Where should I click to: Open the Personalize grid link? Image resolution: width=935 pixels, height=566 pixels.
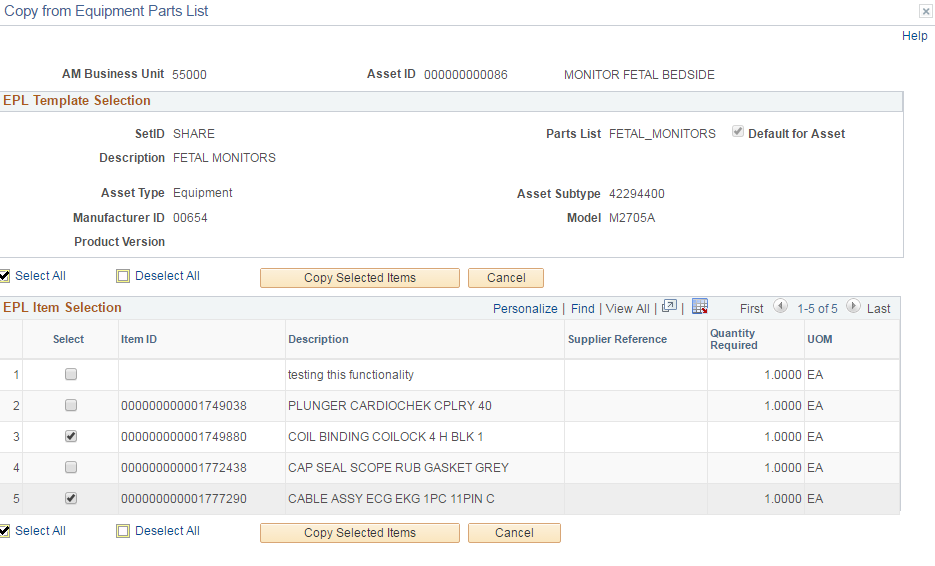[525, 309]
